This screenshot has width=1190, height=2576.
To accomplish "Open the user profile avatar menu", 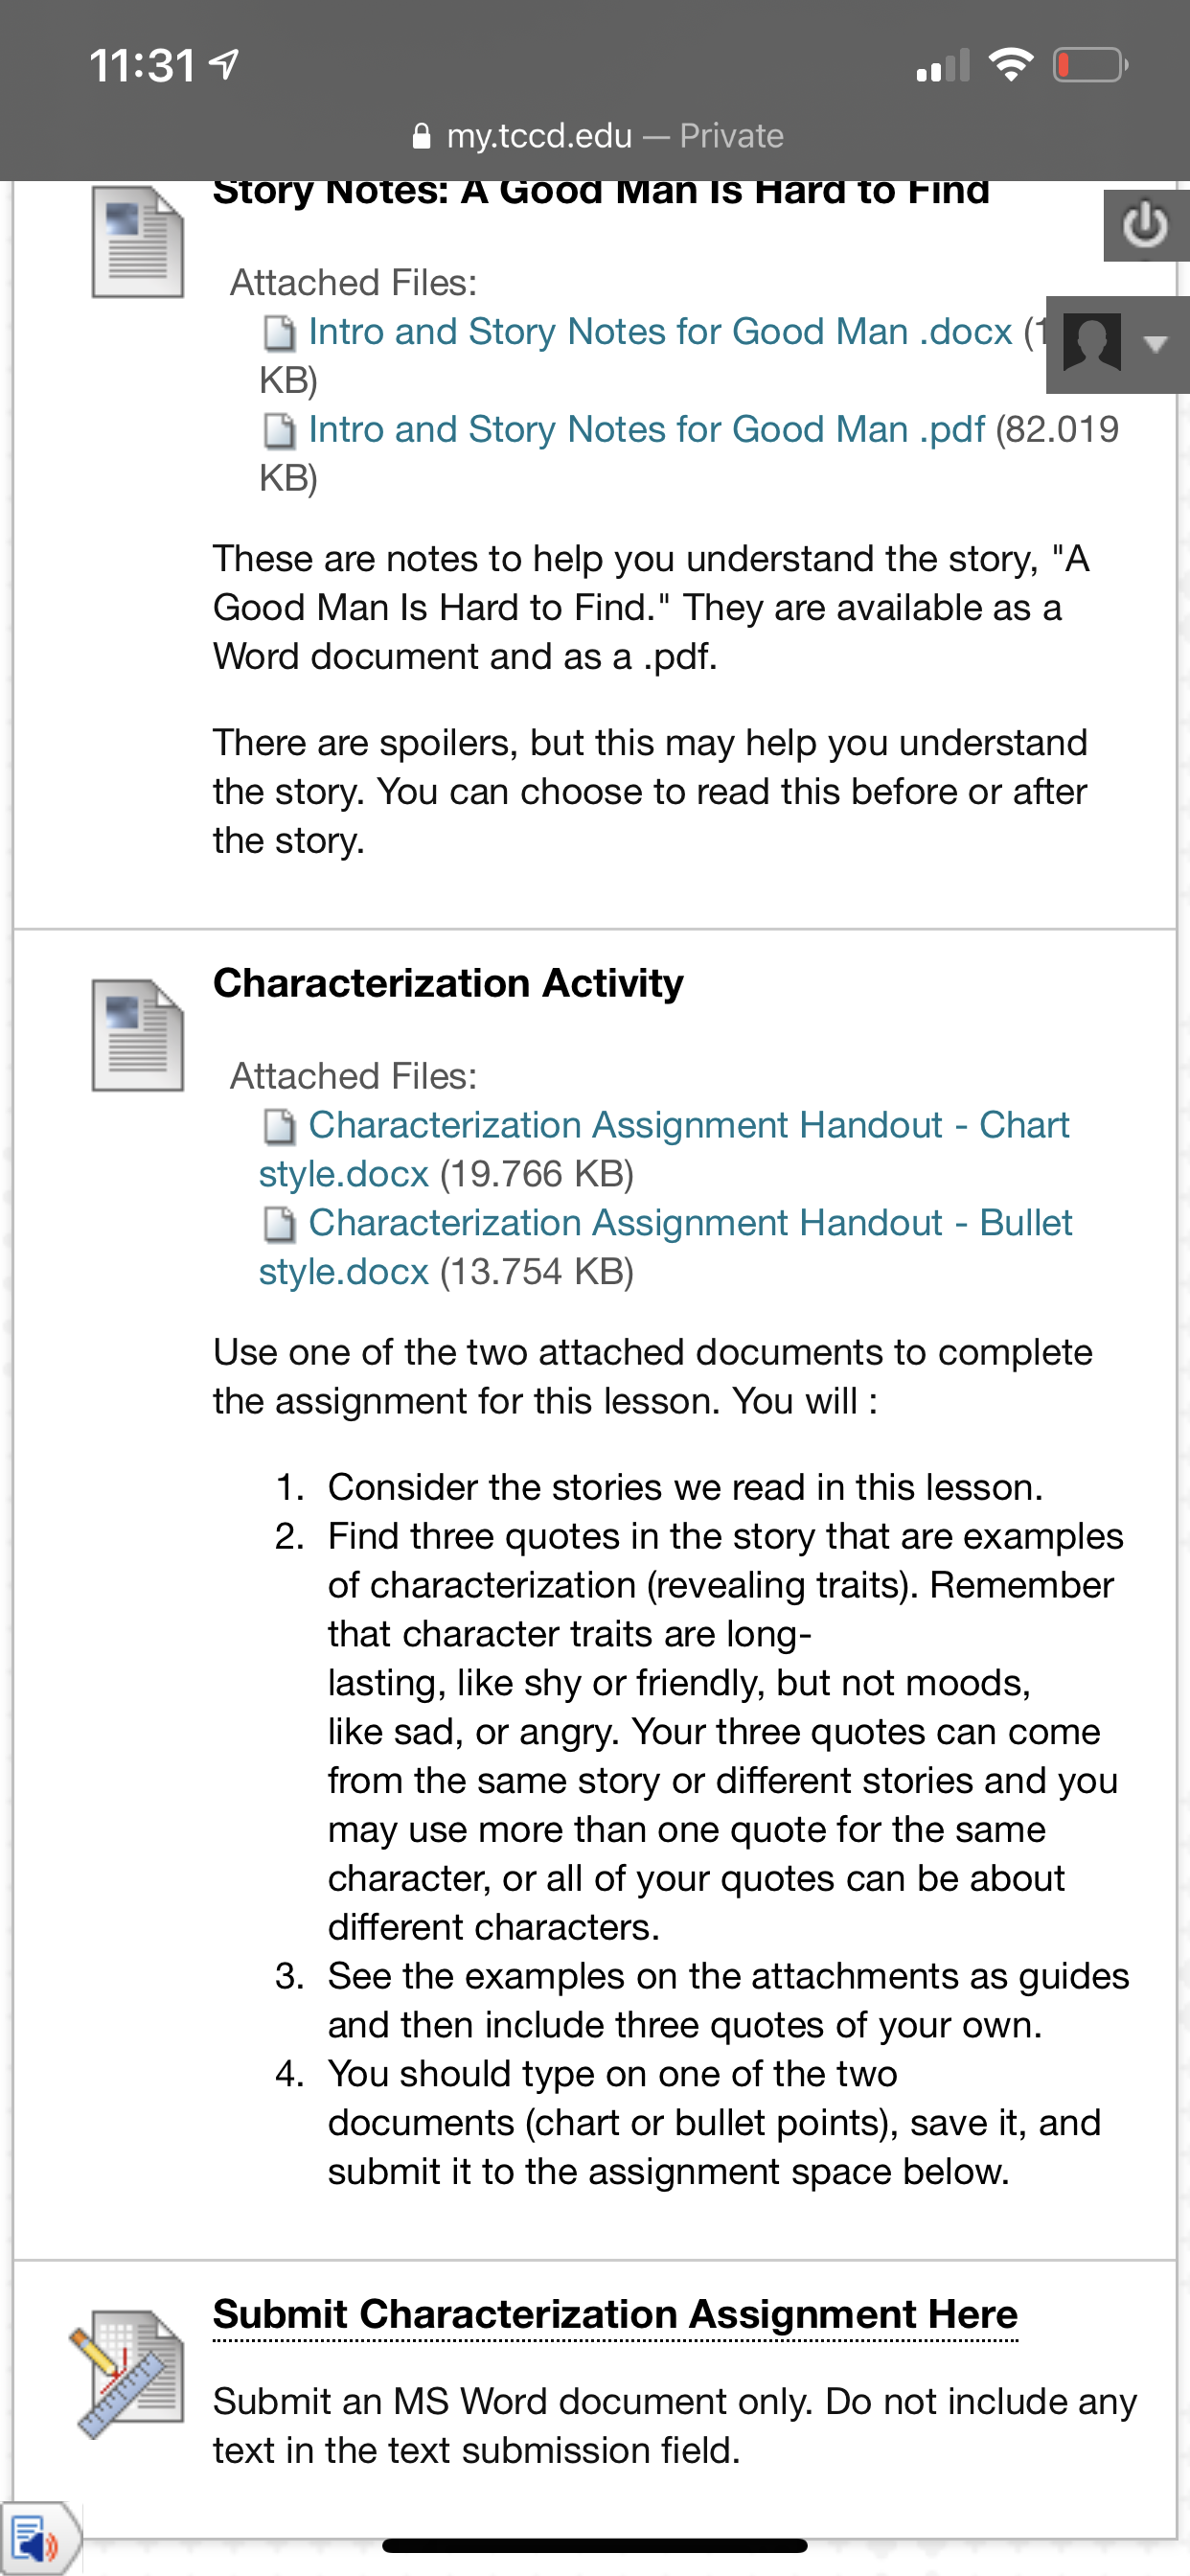I will pyautogui.click(x=1092, y=343).
